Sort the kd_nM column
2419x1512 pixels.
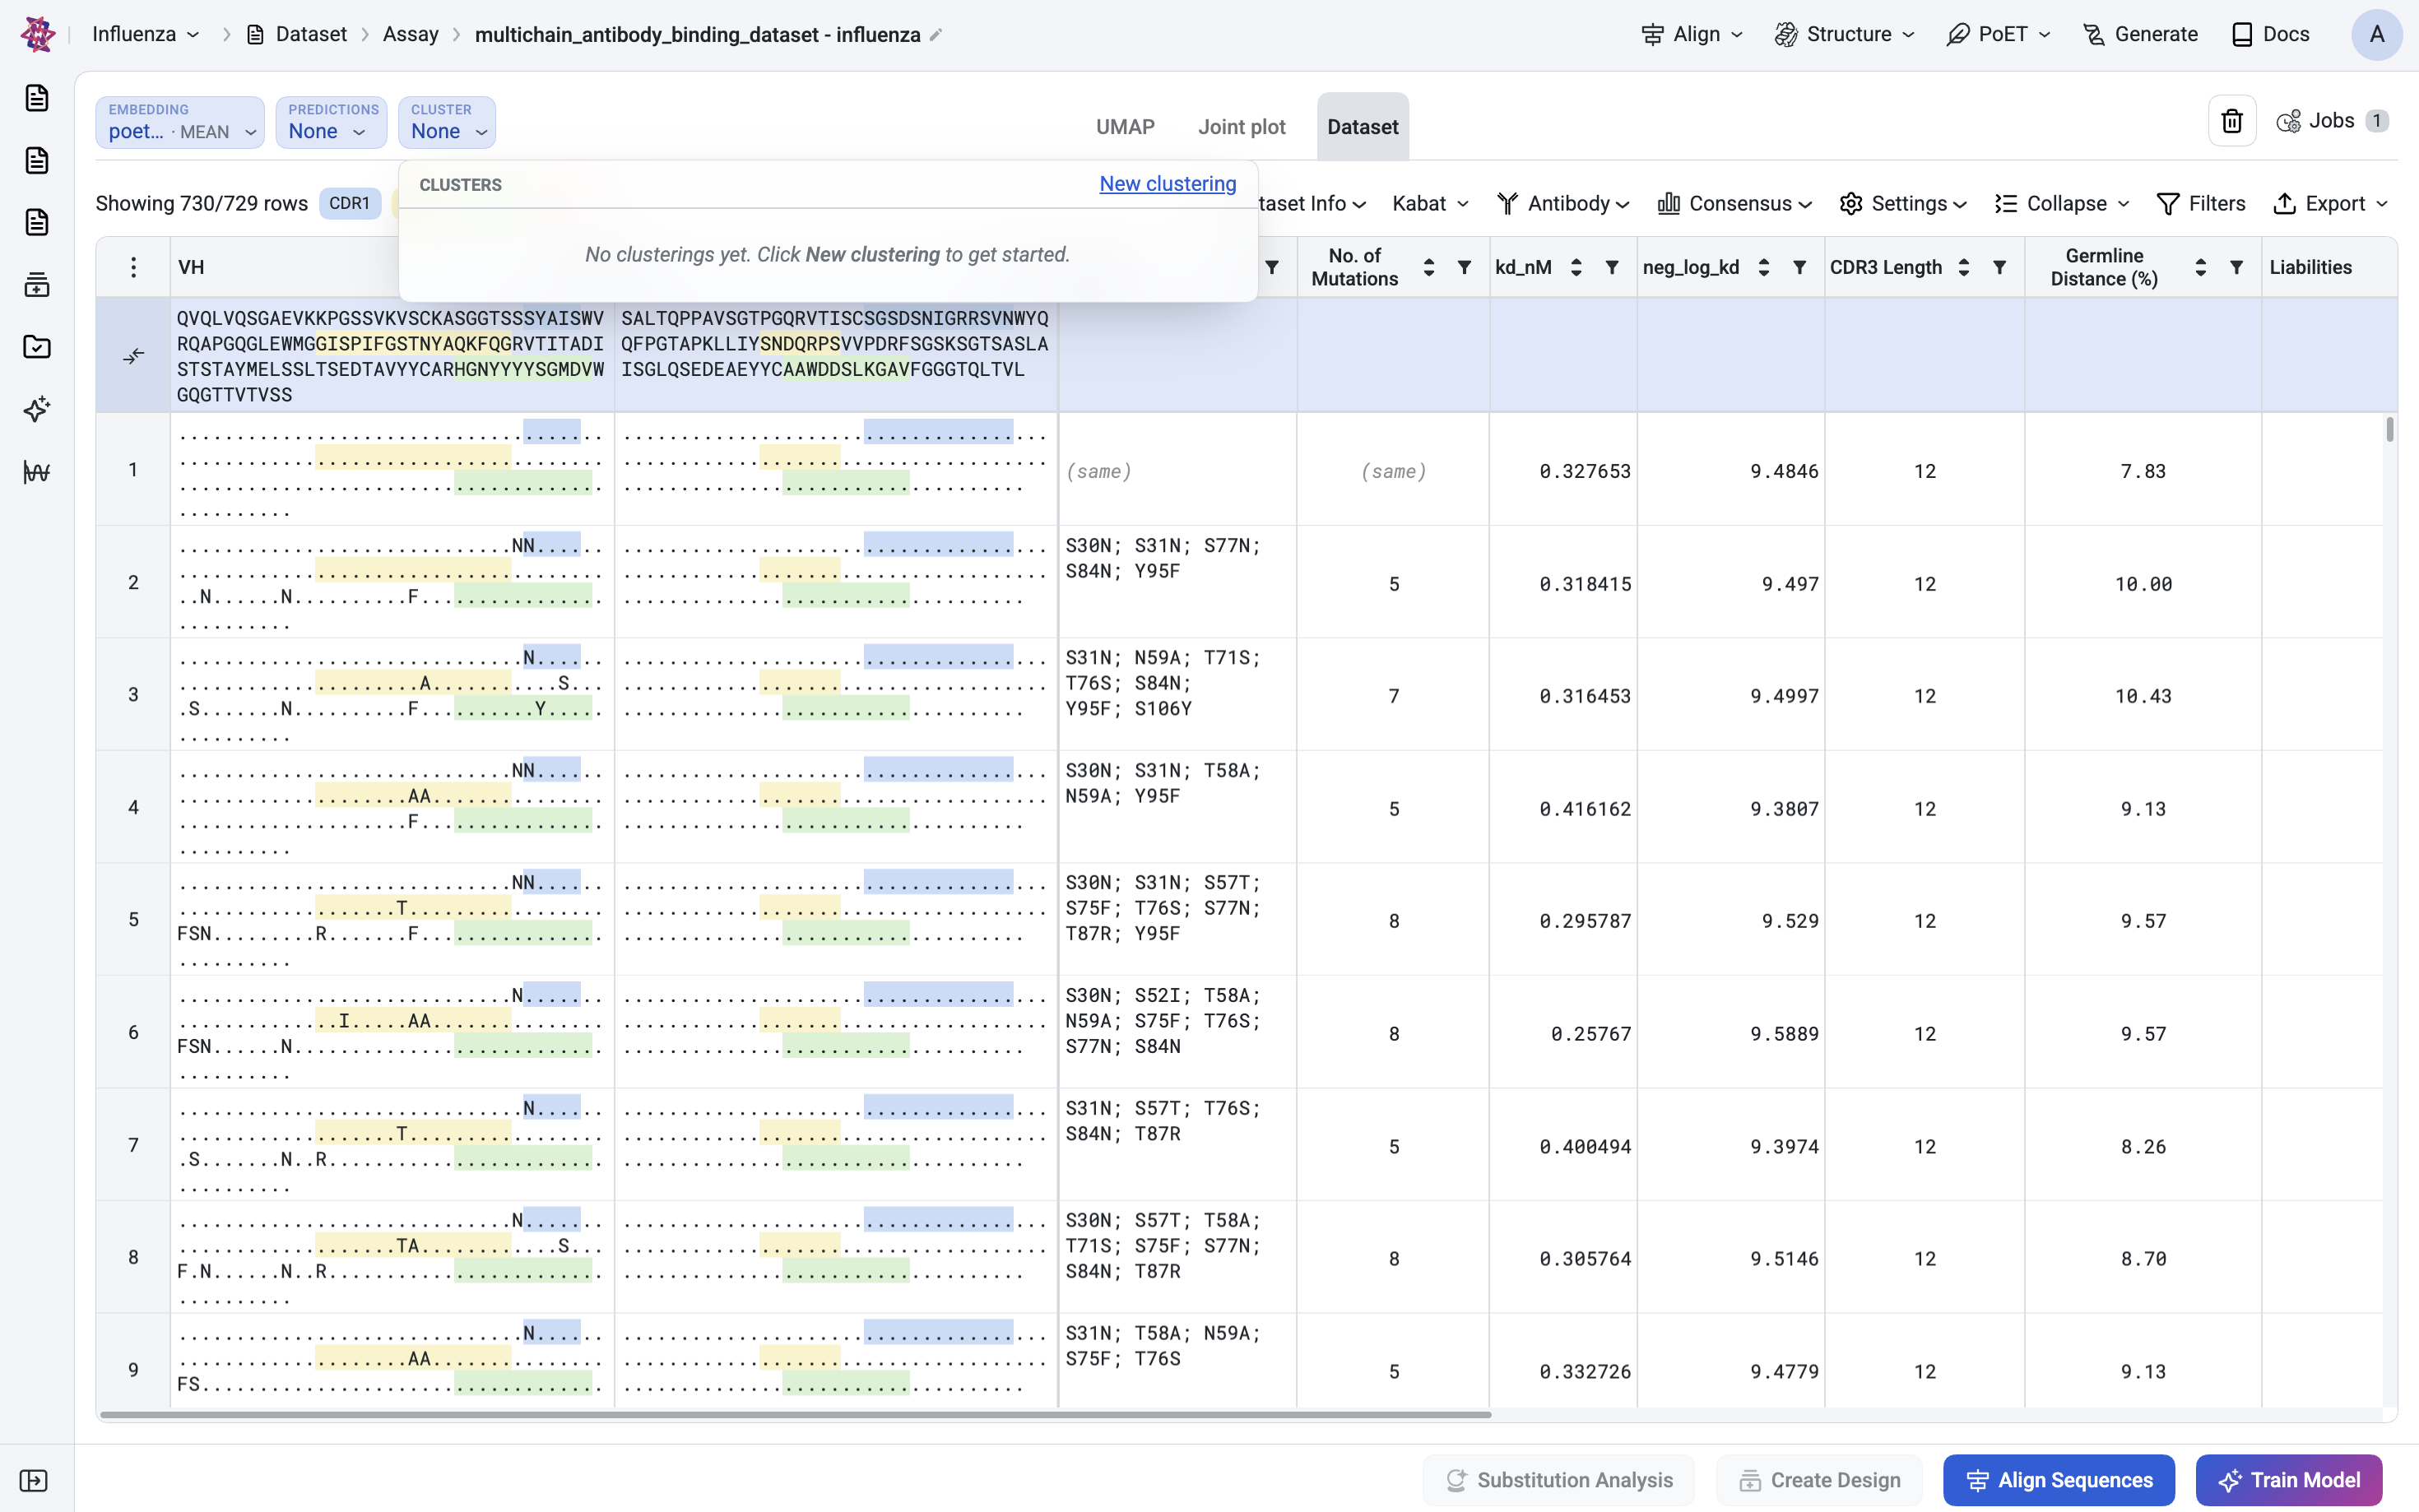[x=1576, y=267]
